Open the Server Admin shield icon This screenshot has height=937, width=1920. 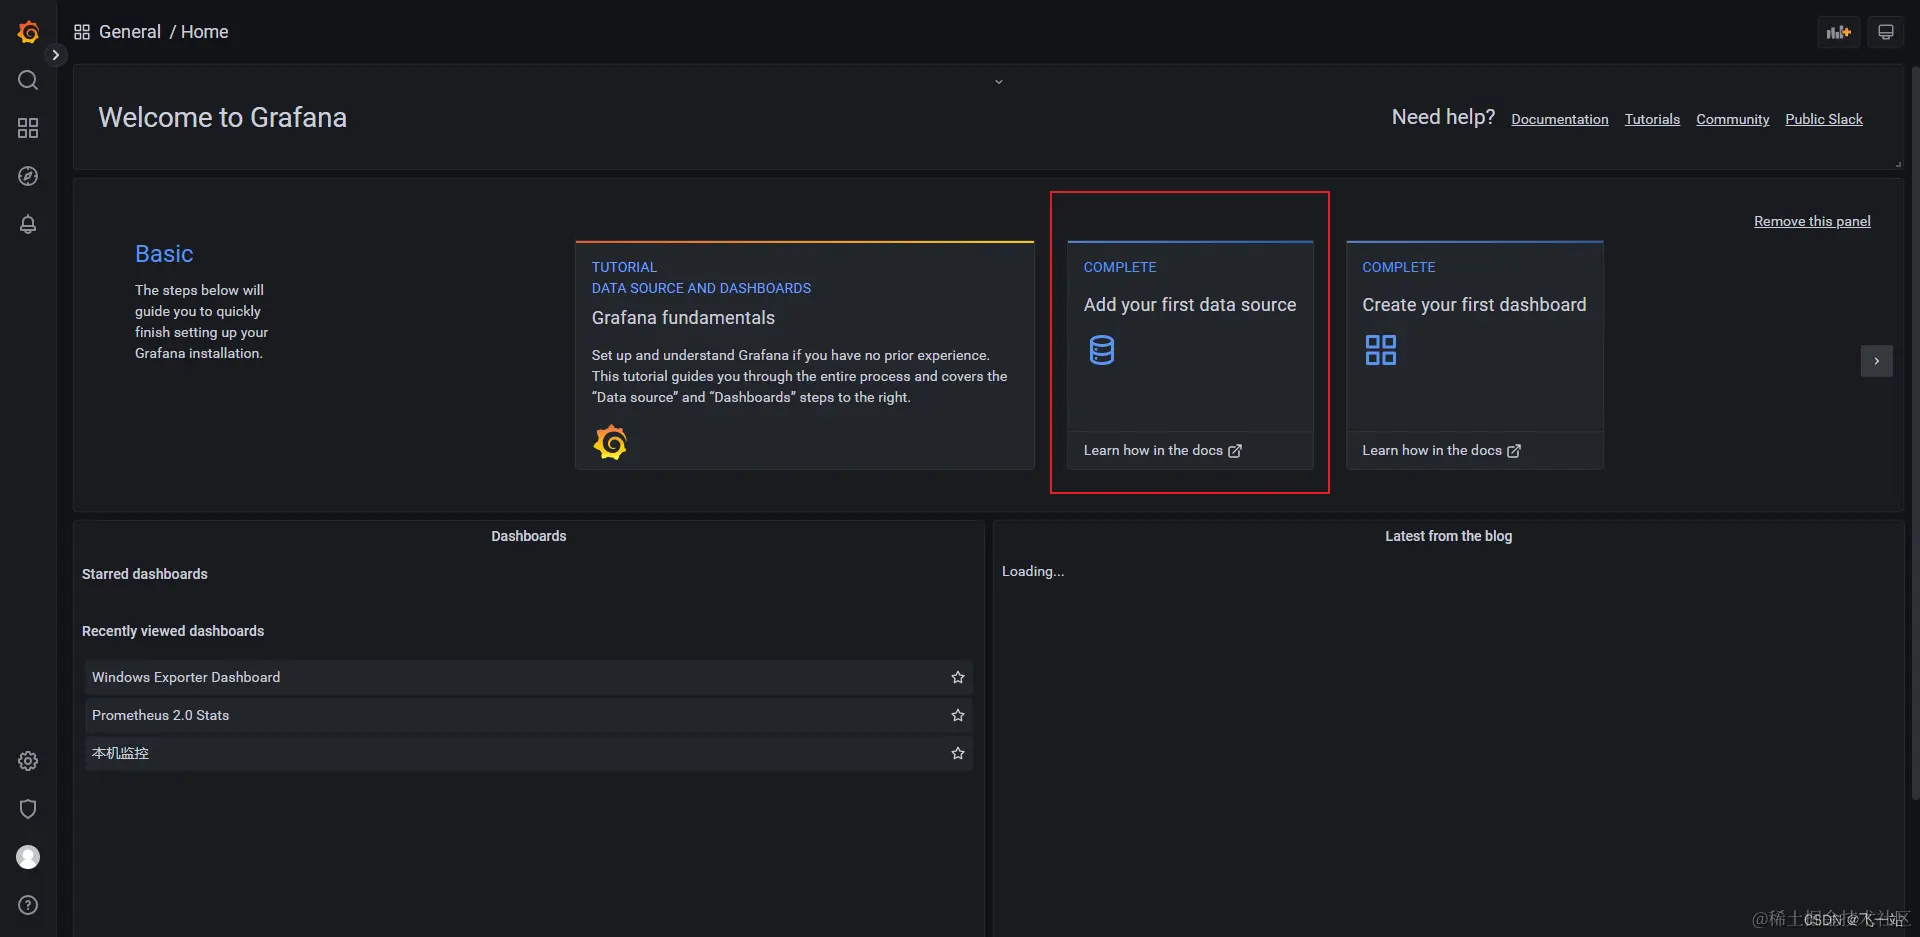28,809
